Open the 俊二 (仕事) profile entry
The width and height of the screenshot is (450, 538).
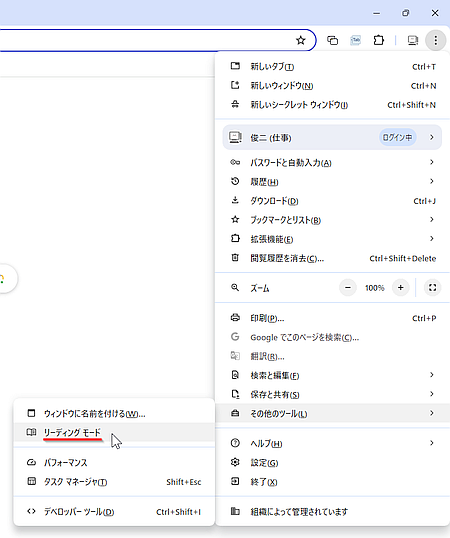coord(332,138)
